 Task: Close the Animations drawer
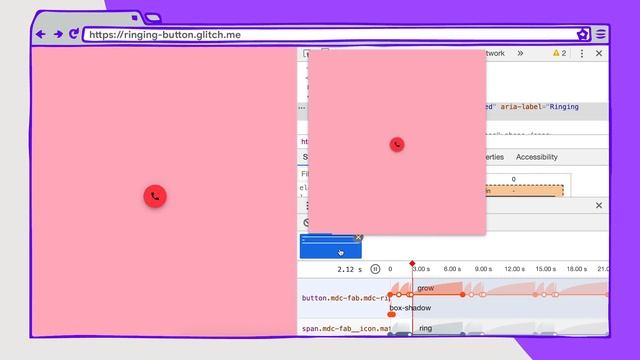(x=599, y=205)
